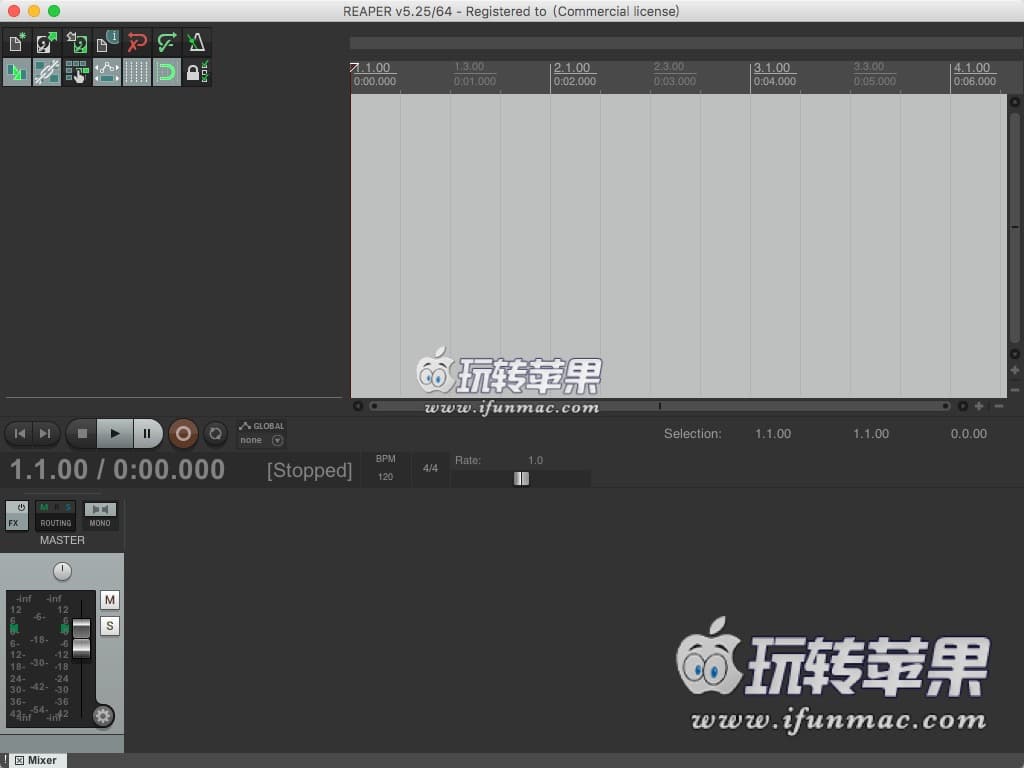Screen dimensions: 1024x768
Task: Toggle the repeat loop button
Action: pos(215,434)
